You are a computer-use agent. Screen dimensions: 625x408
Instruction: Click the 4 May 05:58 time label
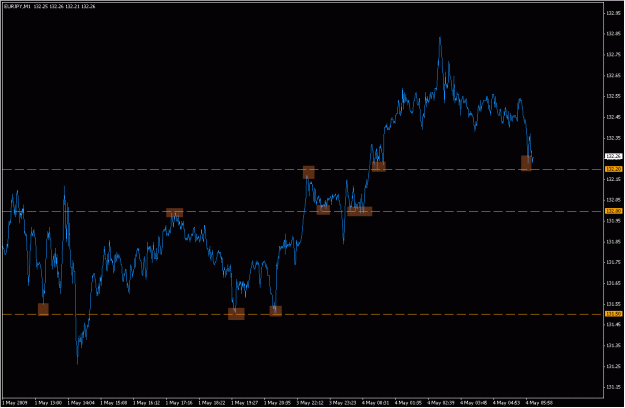coord(539,403)
